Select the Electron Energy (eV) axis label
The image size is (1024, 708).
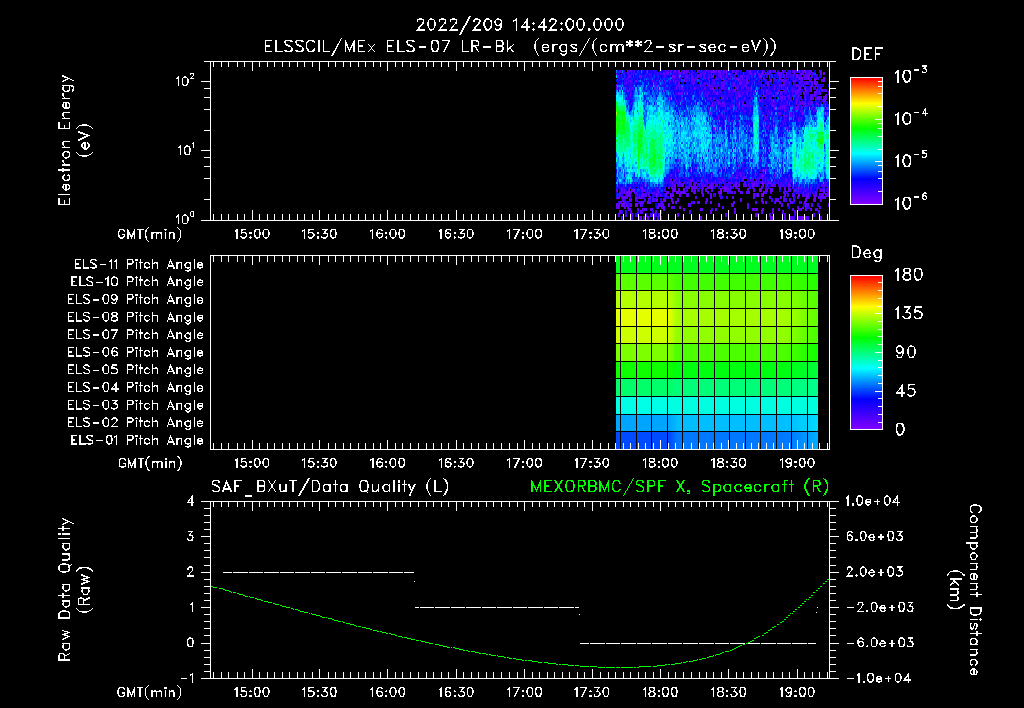74,140
